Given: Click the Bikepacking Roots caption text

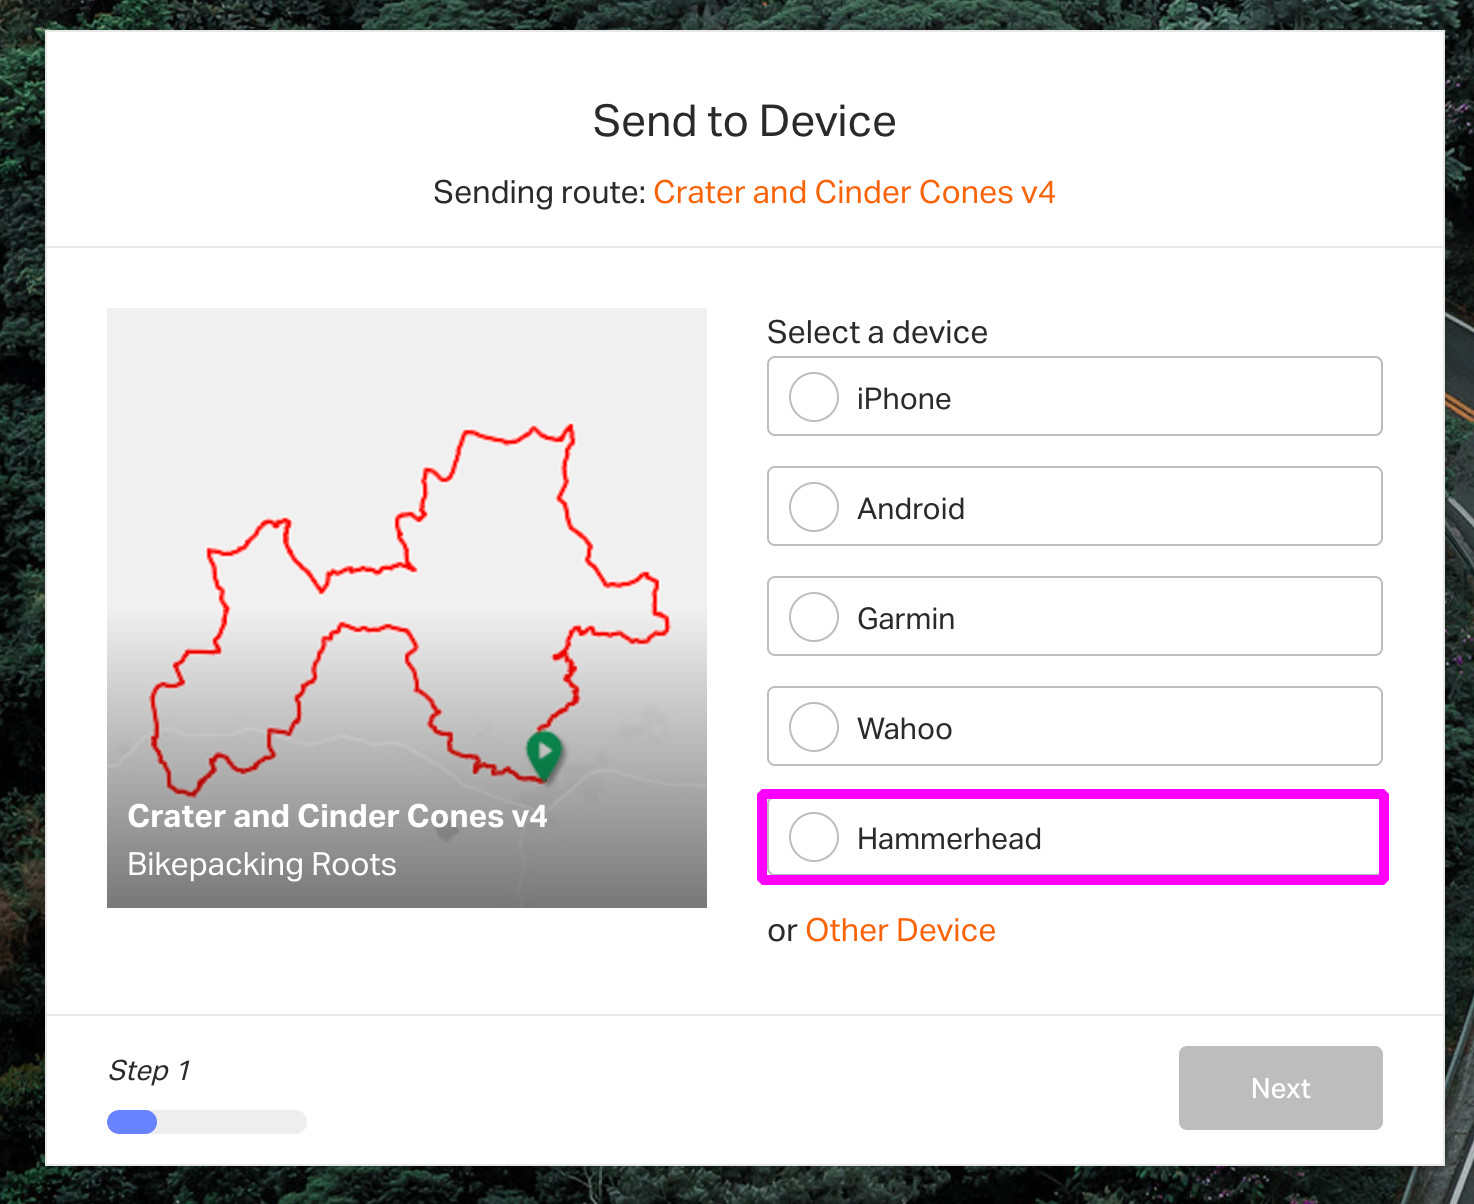Looking at the screenshot, I should (262, 864).
